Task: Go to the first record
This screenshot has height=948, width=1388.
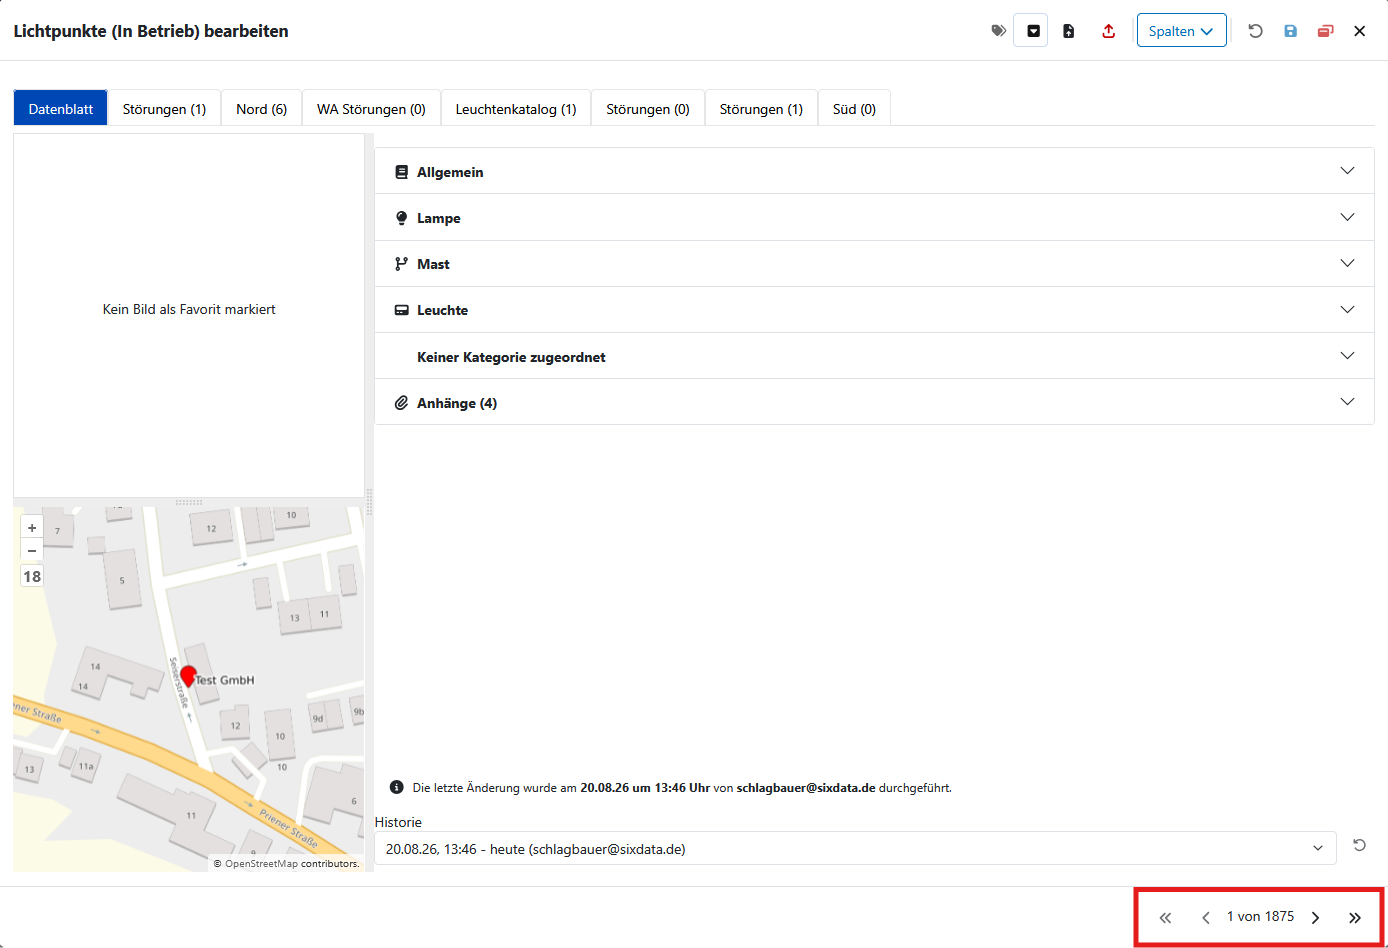Action: [1165, 917]
